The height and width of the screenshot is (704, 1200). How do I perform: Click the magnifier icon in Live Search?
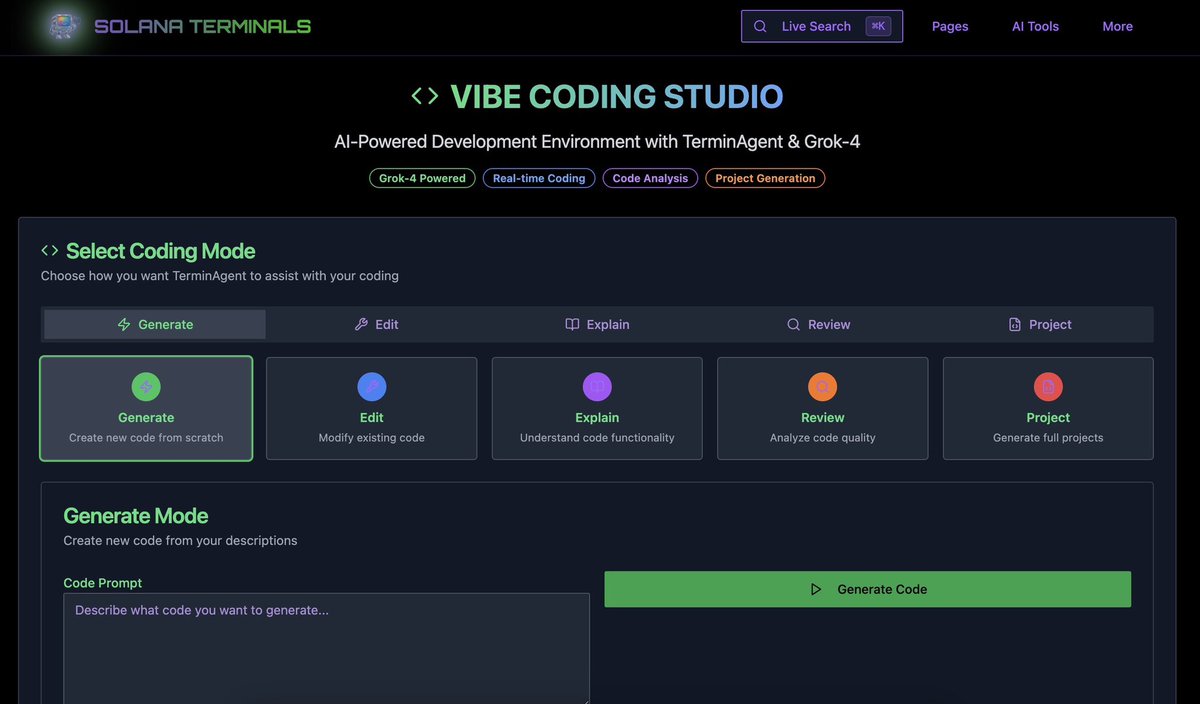pos(761,26)
